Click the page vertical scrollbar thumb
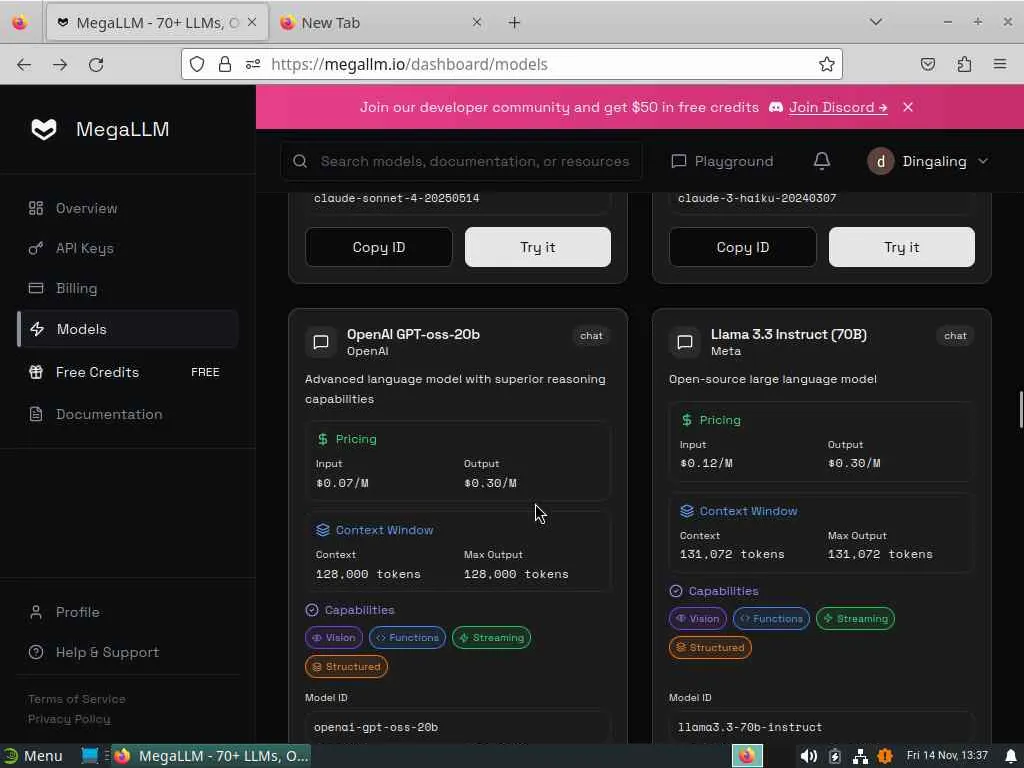Screen dimensions: 1024x768 tap(1021, 409)
